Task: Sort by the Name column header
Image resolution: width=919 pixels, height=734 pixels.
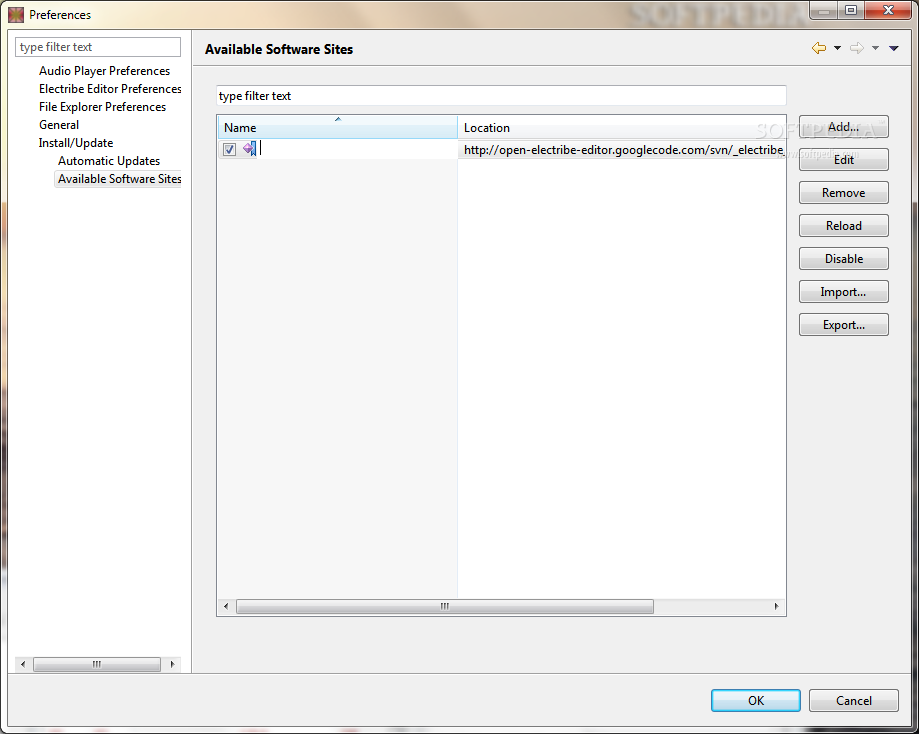Action: tap(338, 127)
